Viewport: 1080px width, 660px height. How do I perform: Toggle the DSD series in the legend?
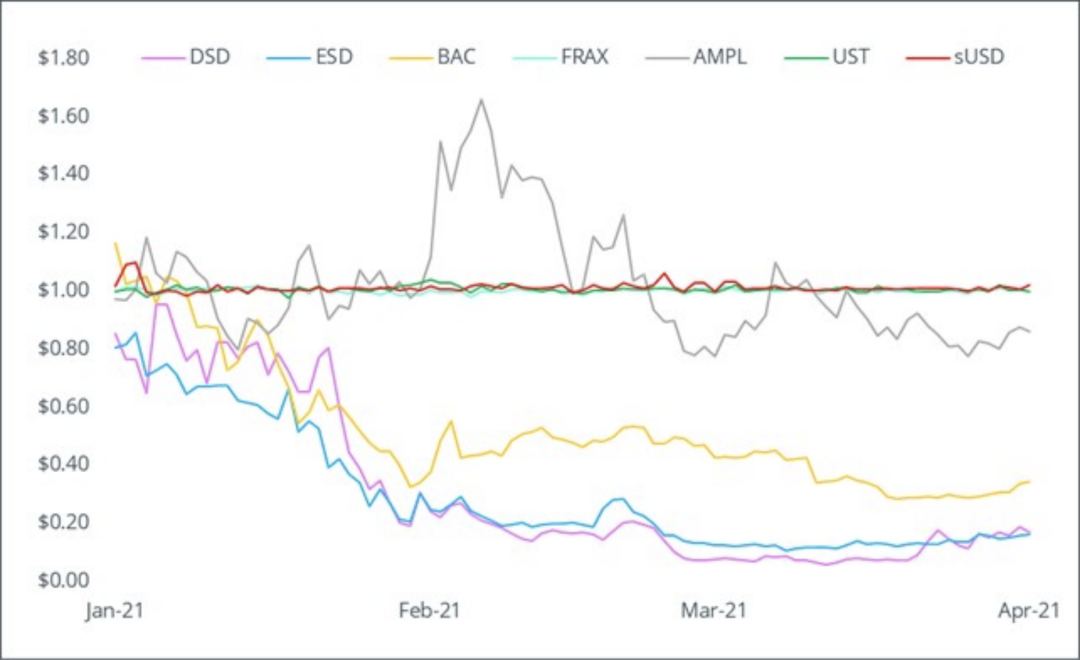pos(209,57)
